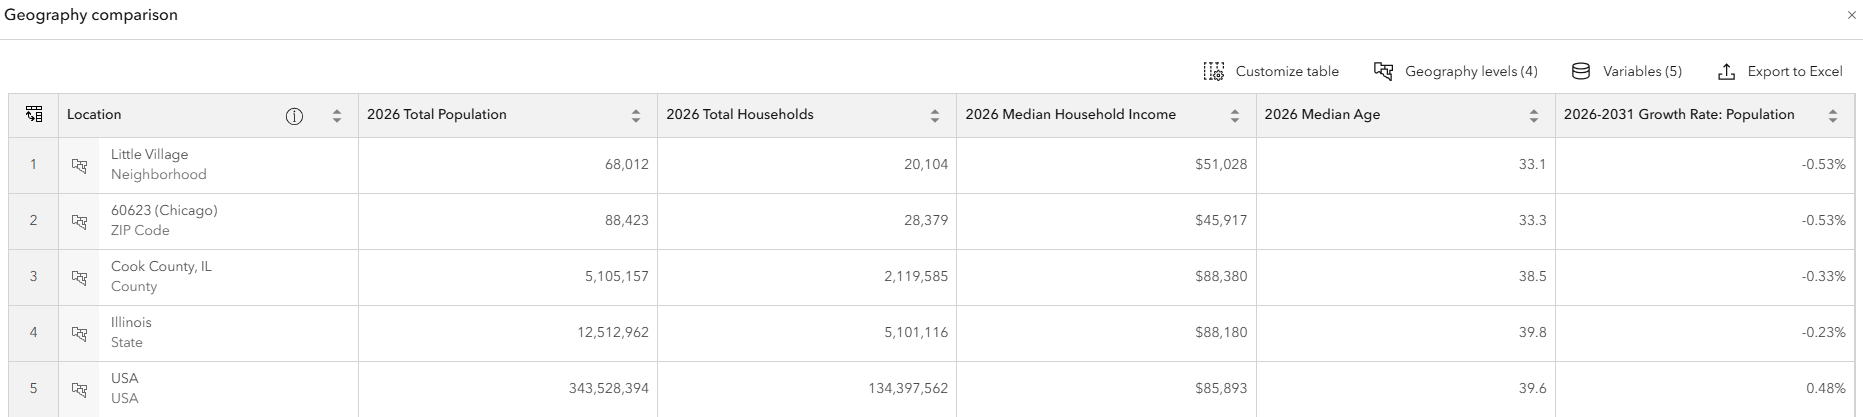
Task: Sort by Location column arrows
Action: (x=337, y=116)
